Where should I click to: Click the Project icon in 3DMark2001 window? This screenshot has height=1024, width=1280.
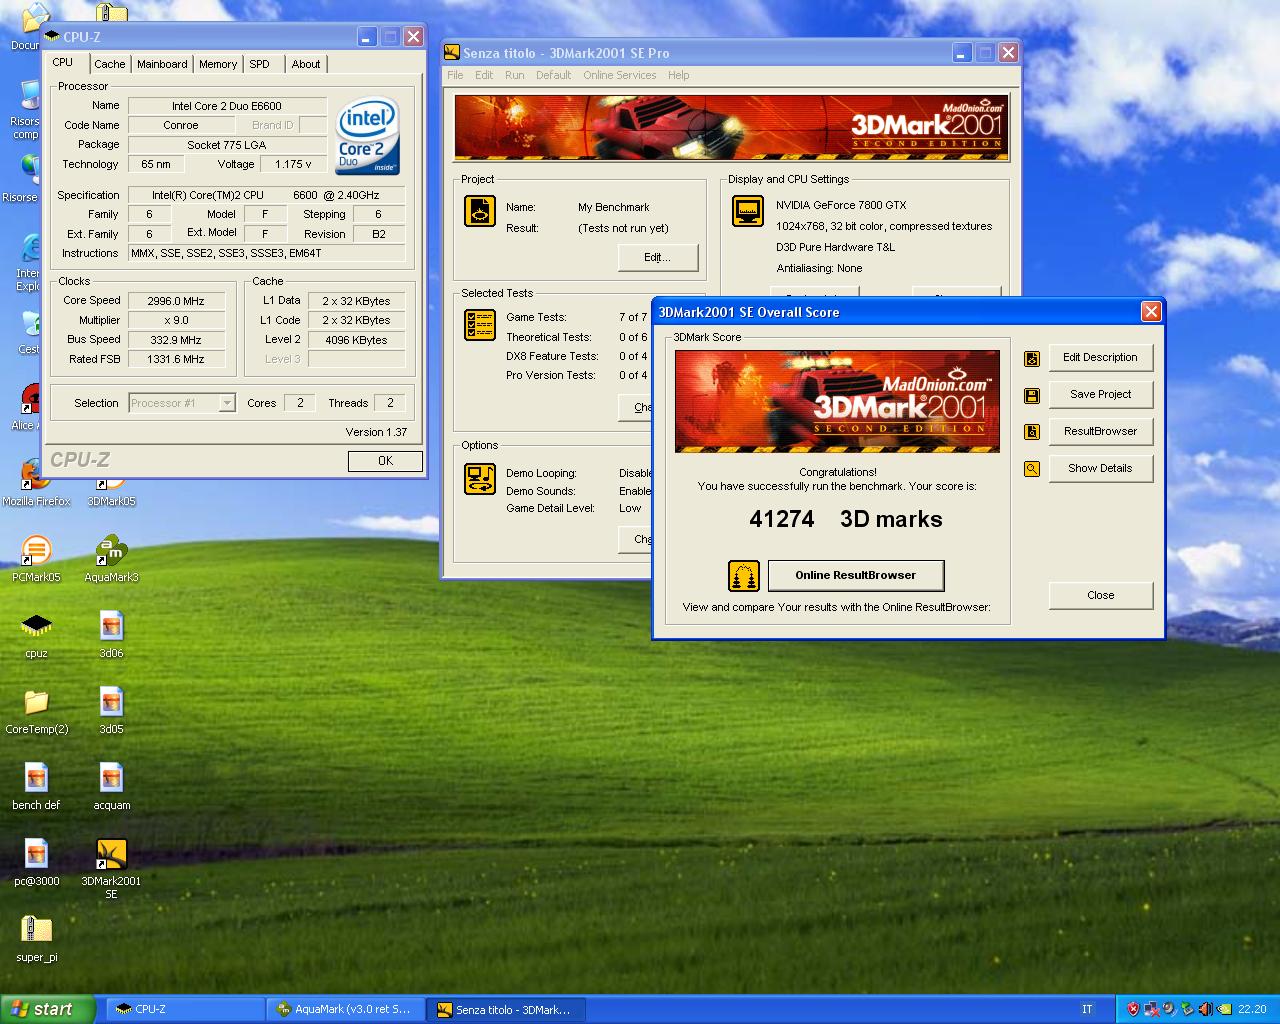click(480, 211)
